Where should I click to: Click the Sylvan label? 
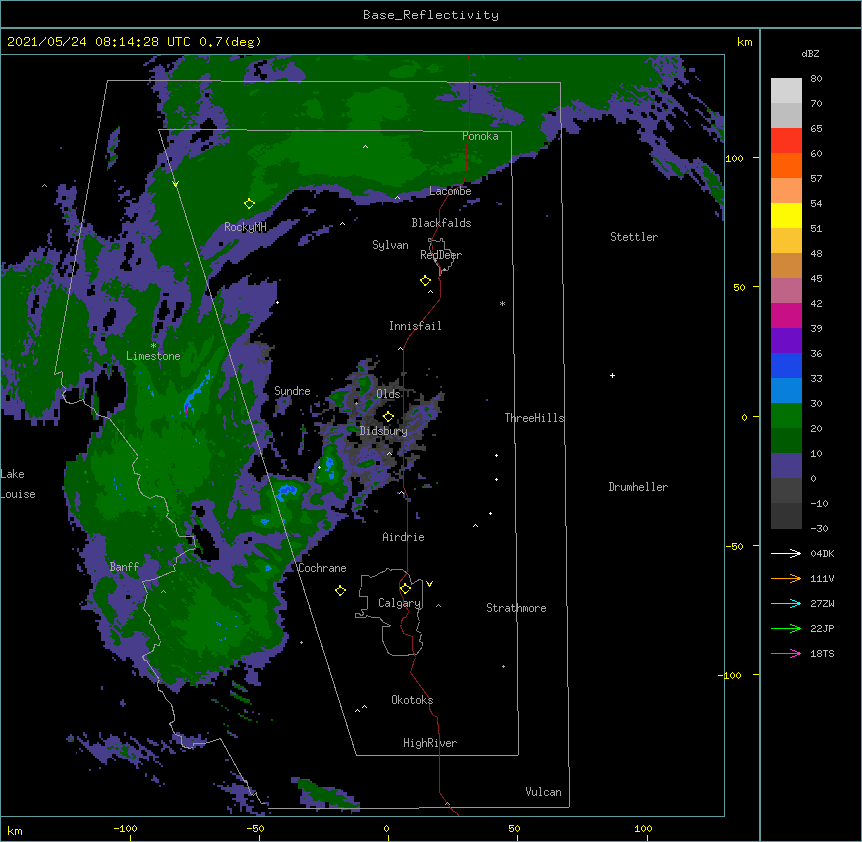click(x=390, y=245)
